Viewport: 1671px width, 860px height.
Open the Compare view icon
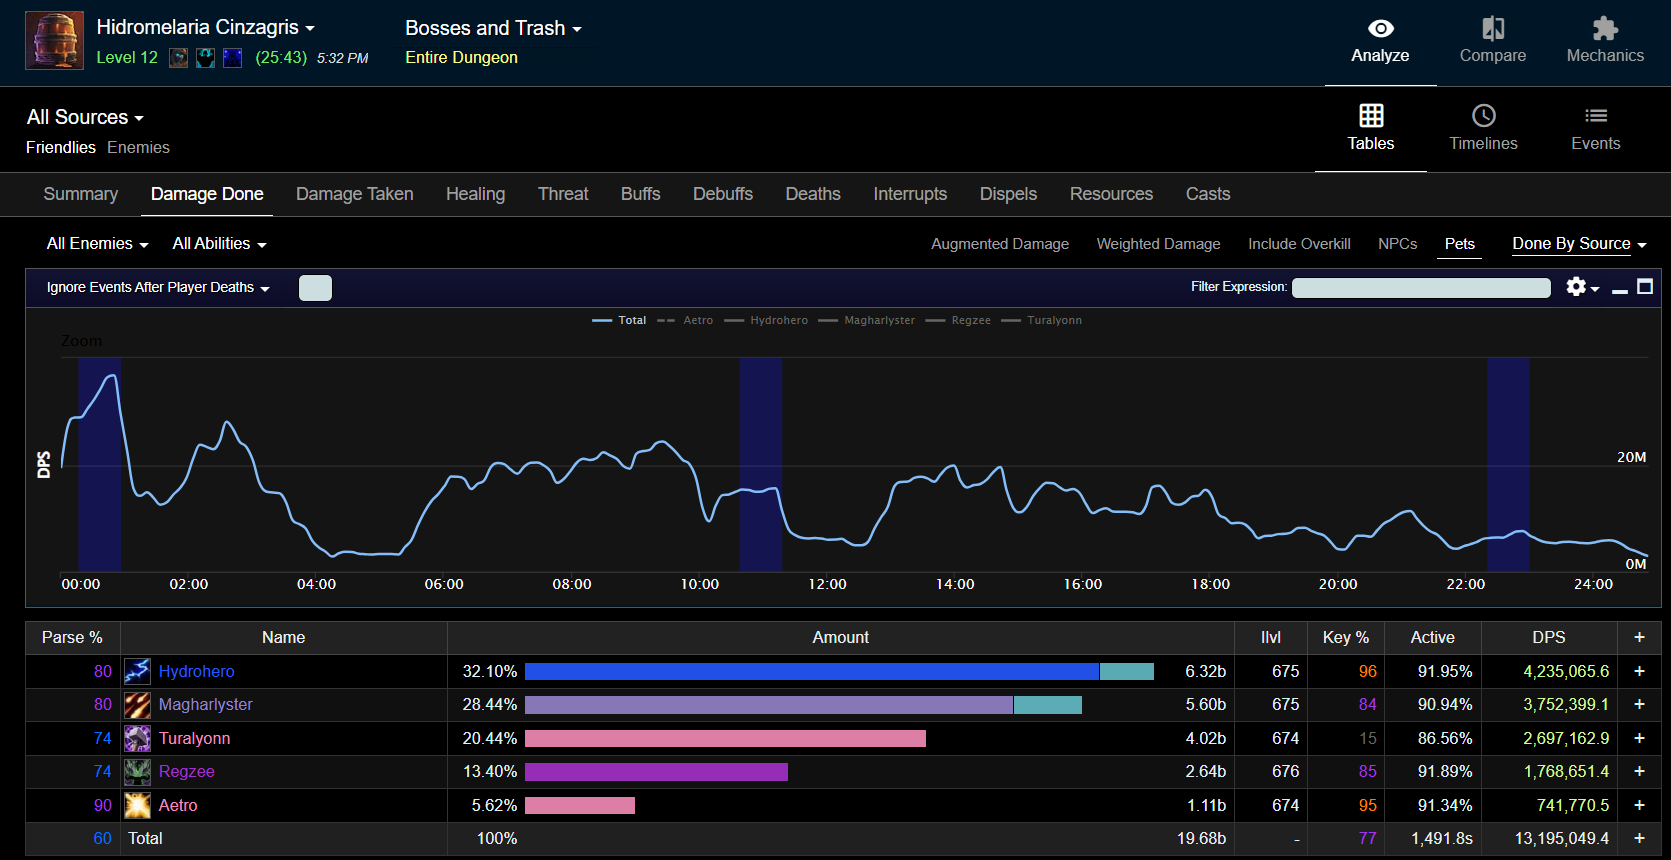tap(1493, 28)
